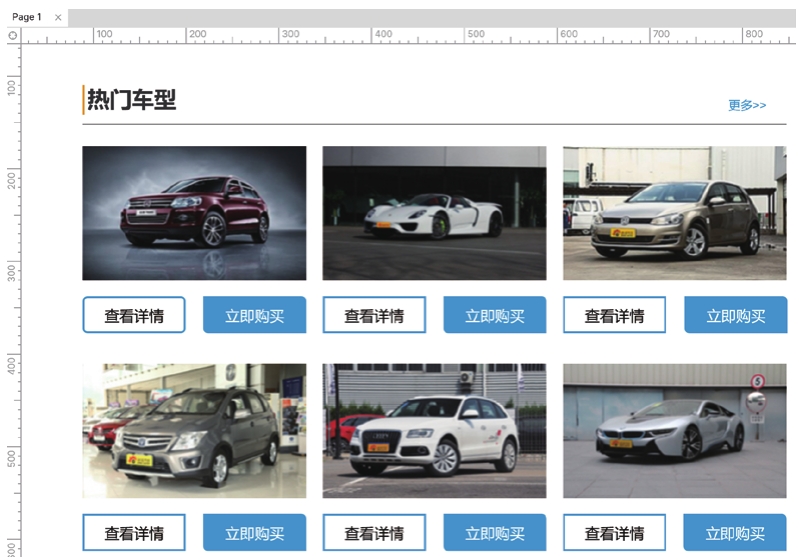This screenshot has height=560, width=799.
Task: Click 立即购买 under the dark red SUV
Action: (255, 315)
